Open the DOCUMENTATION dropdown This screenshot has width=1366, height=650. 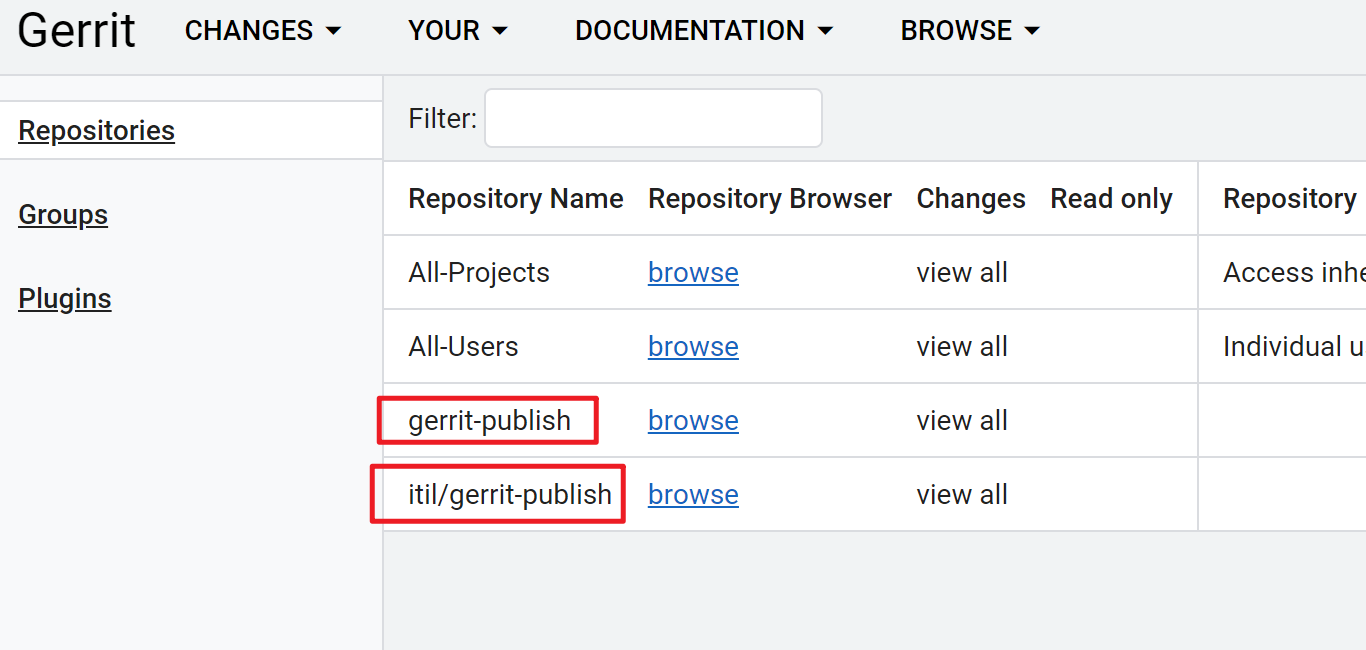click(x=703, y=31)
